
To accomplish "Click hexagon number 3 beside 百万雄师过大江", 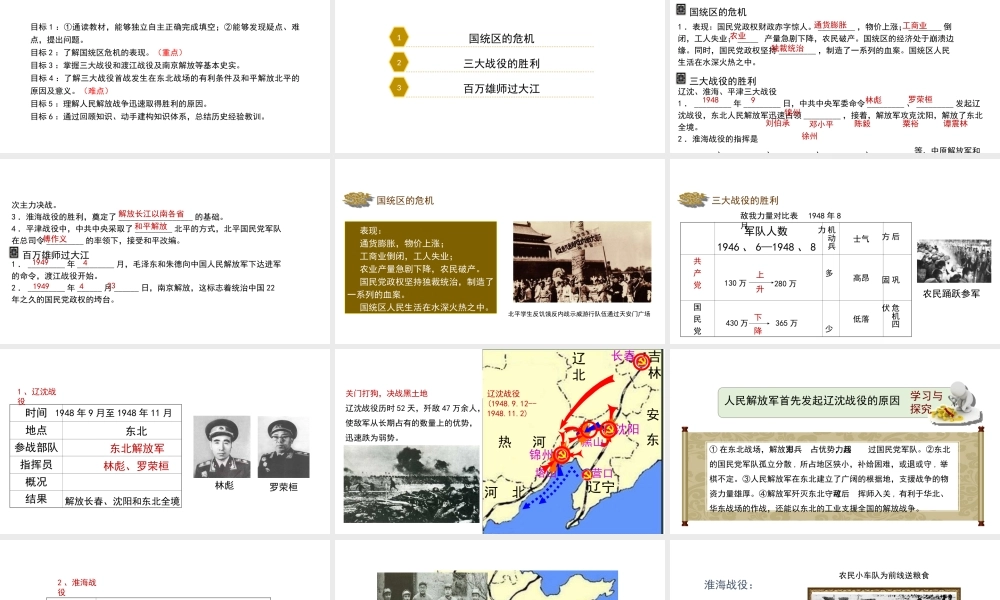I will point(399,87).
